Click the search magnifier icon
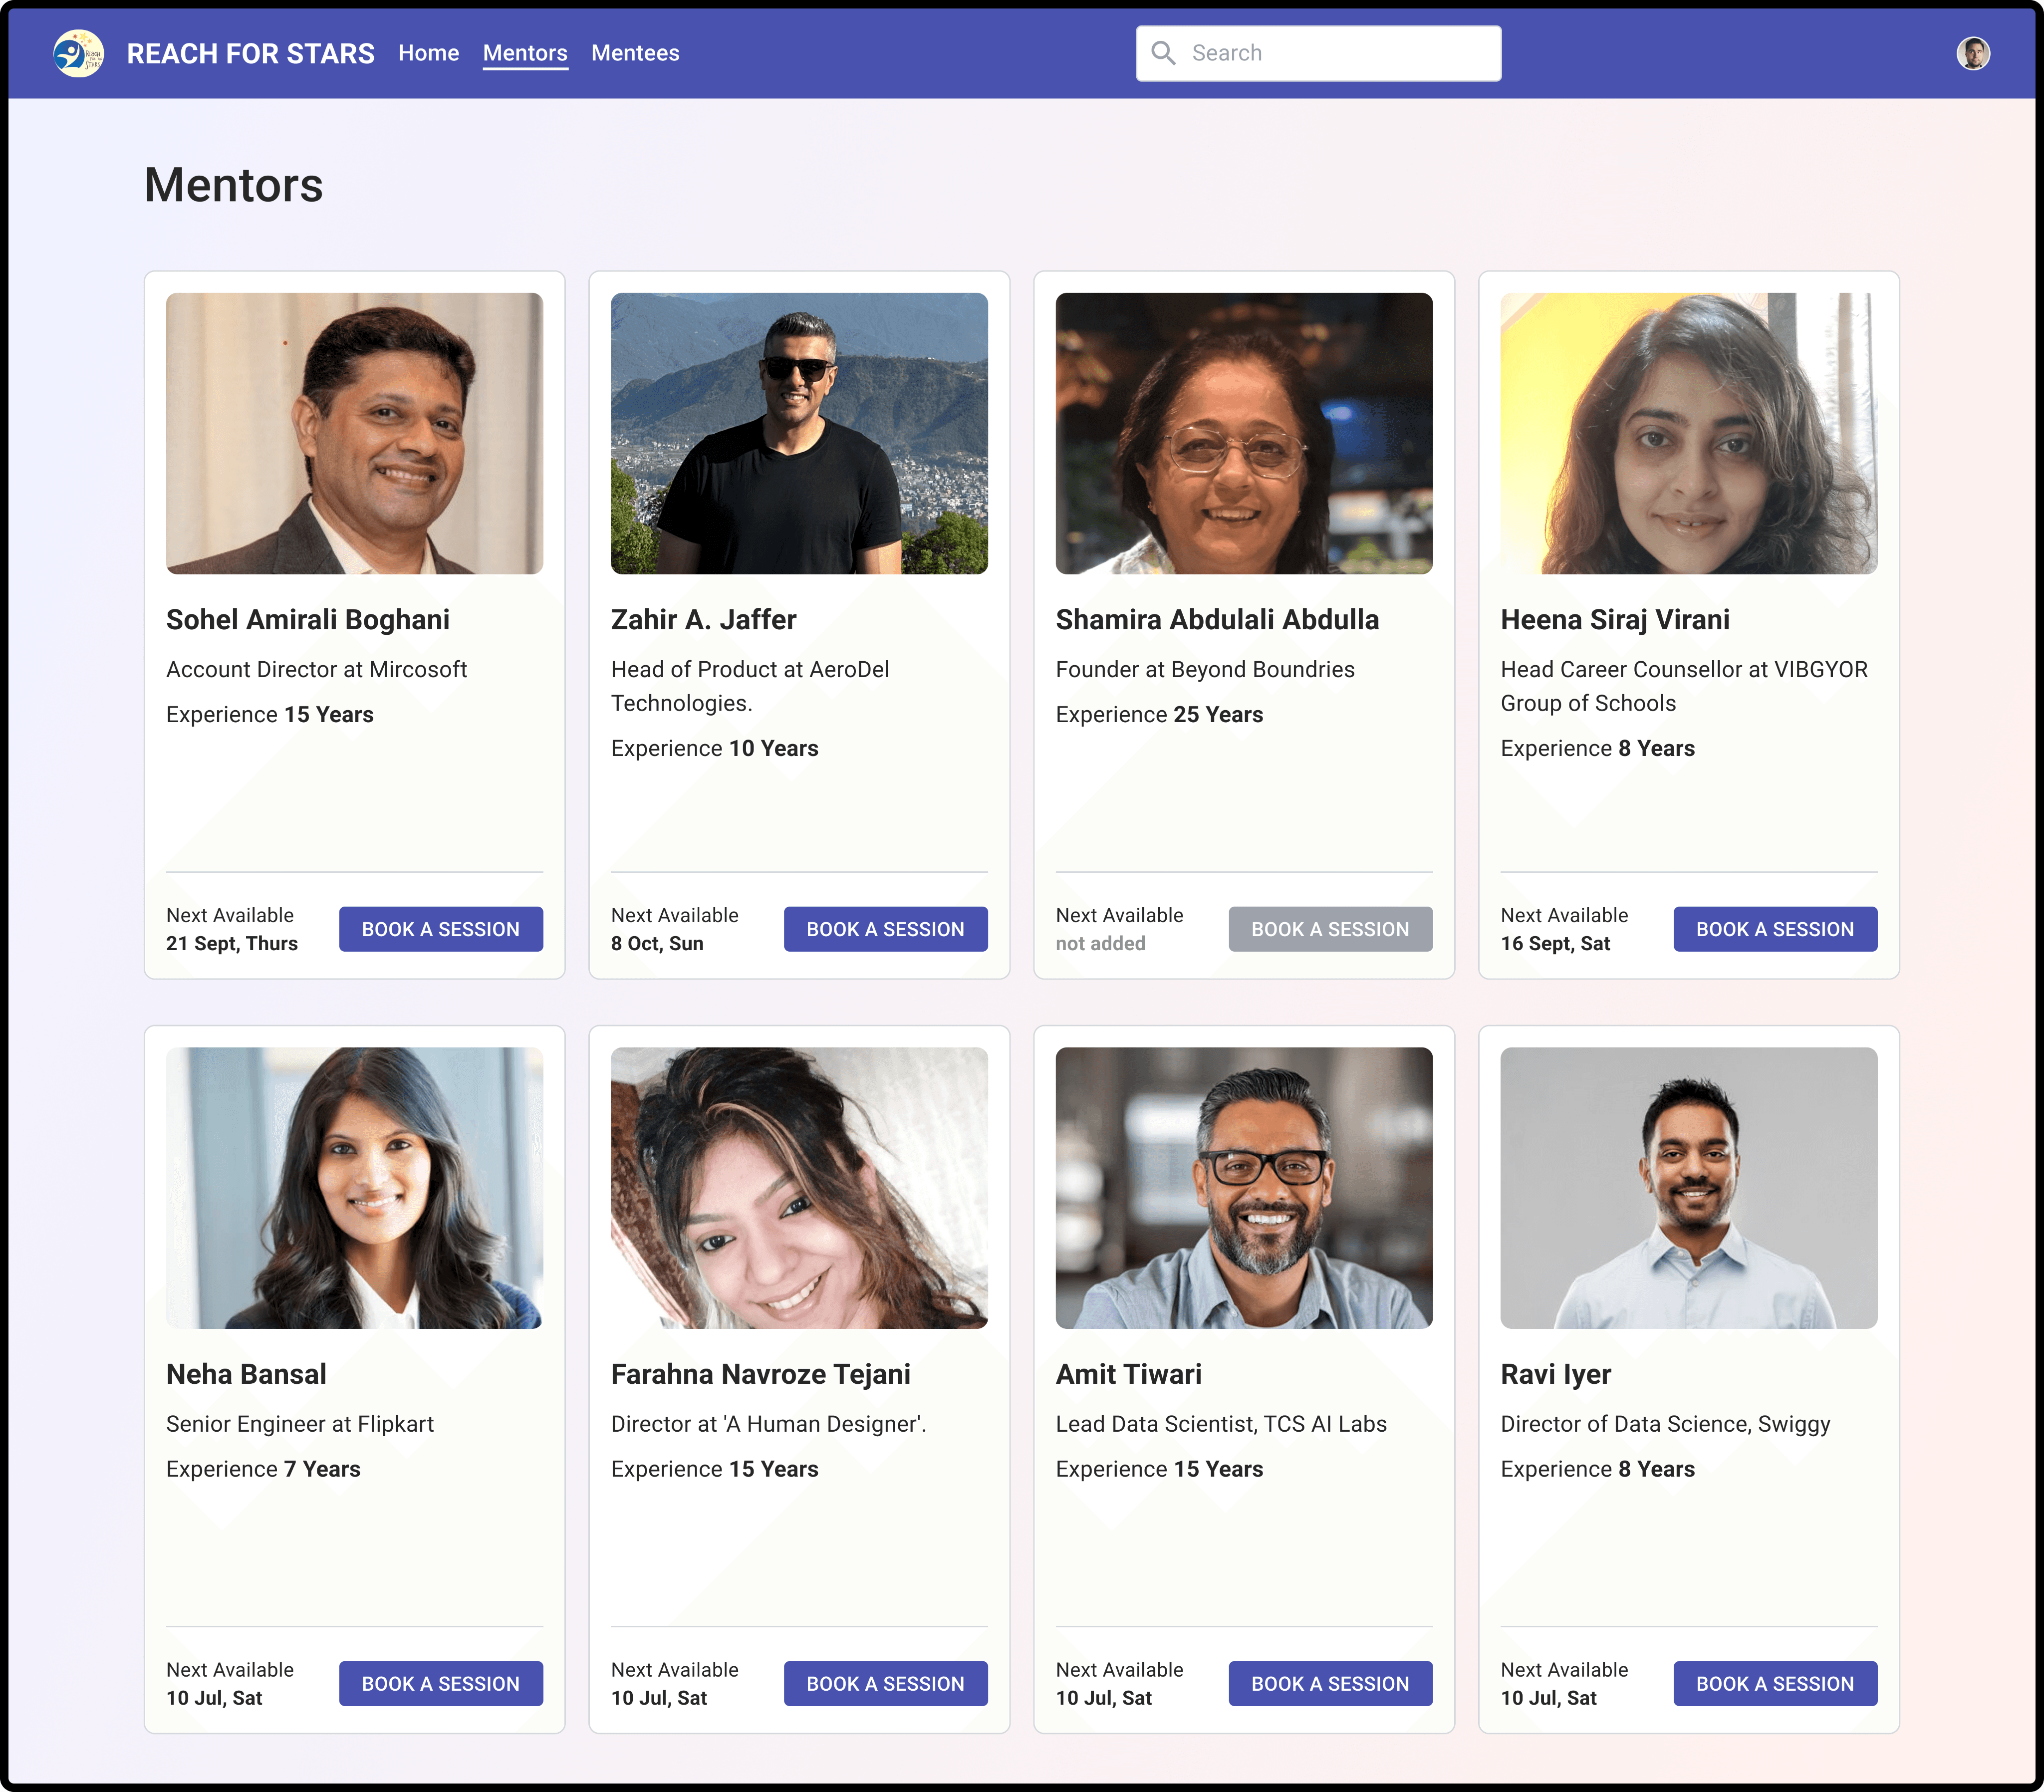The height and width of the screenshot is (1792, 2044). click(x=1163, y=53)
